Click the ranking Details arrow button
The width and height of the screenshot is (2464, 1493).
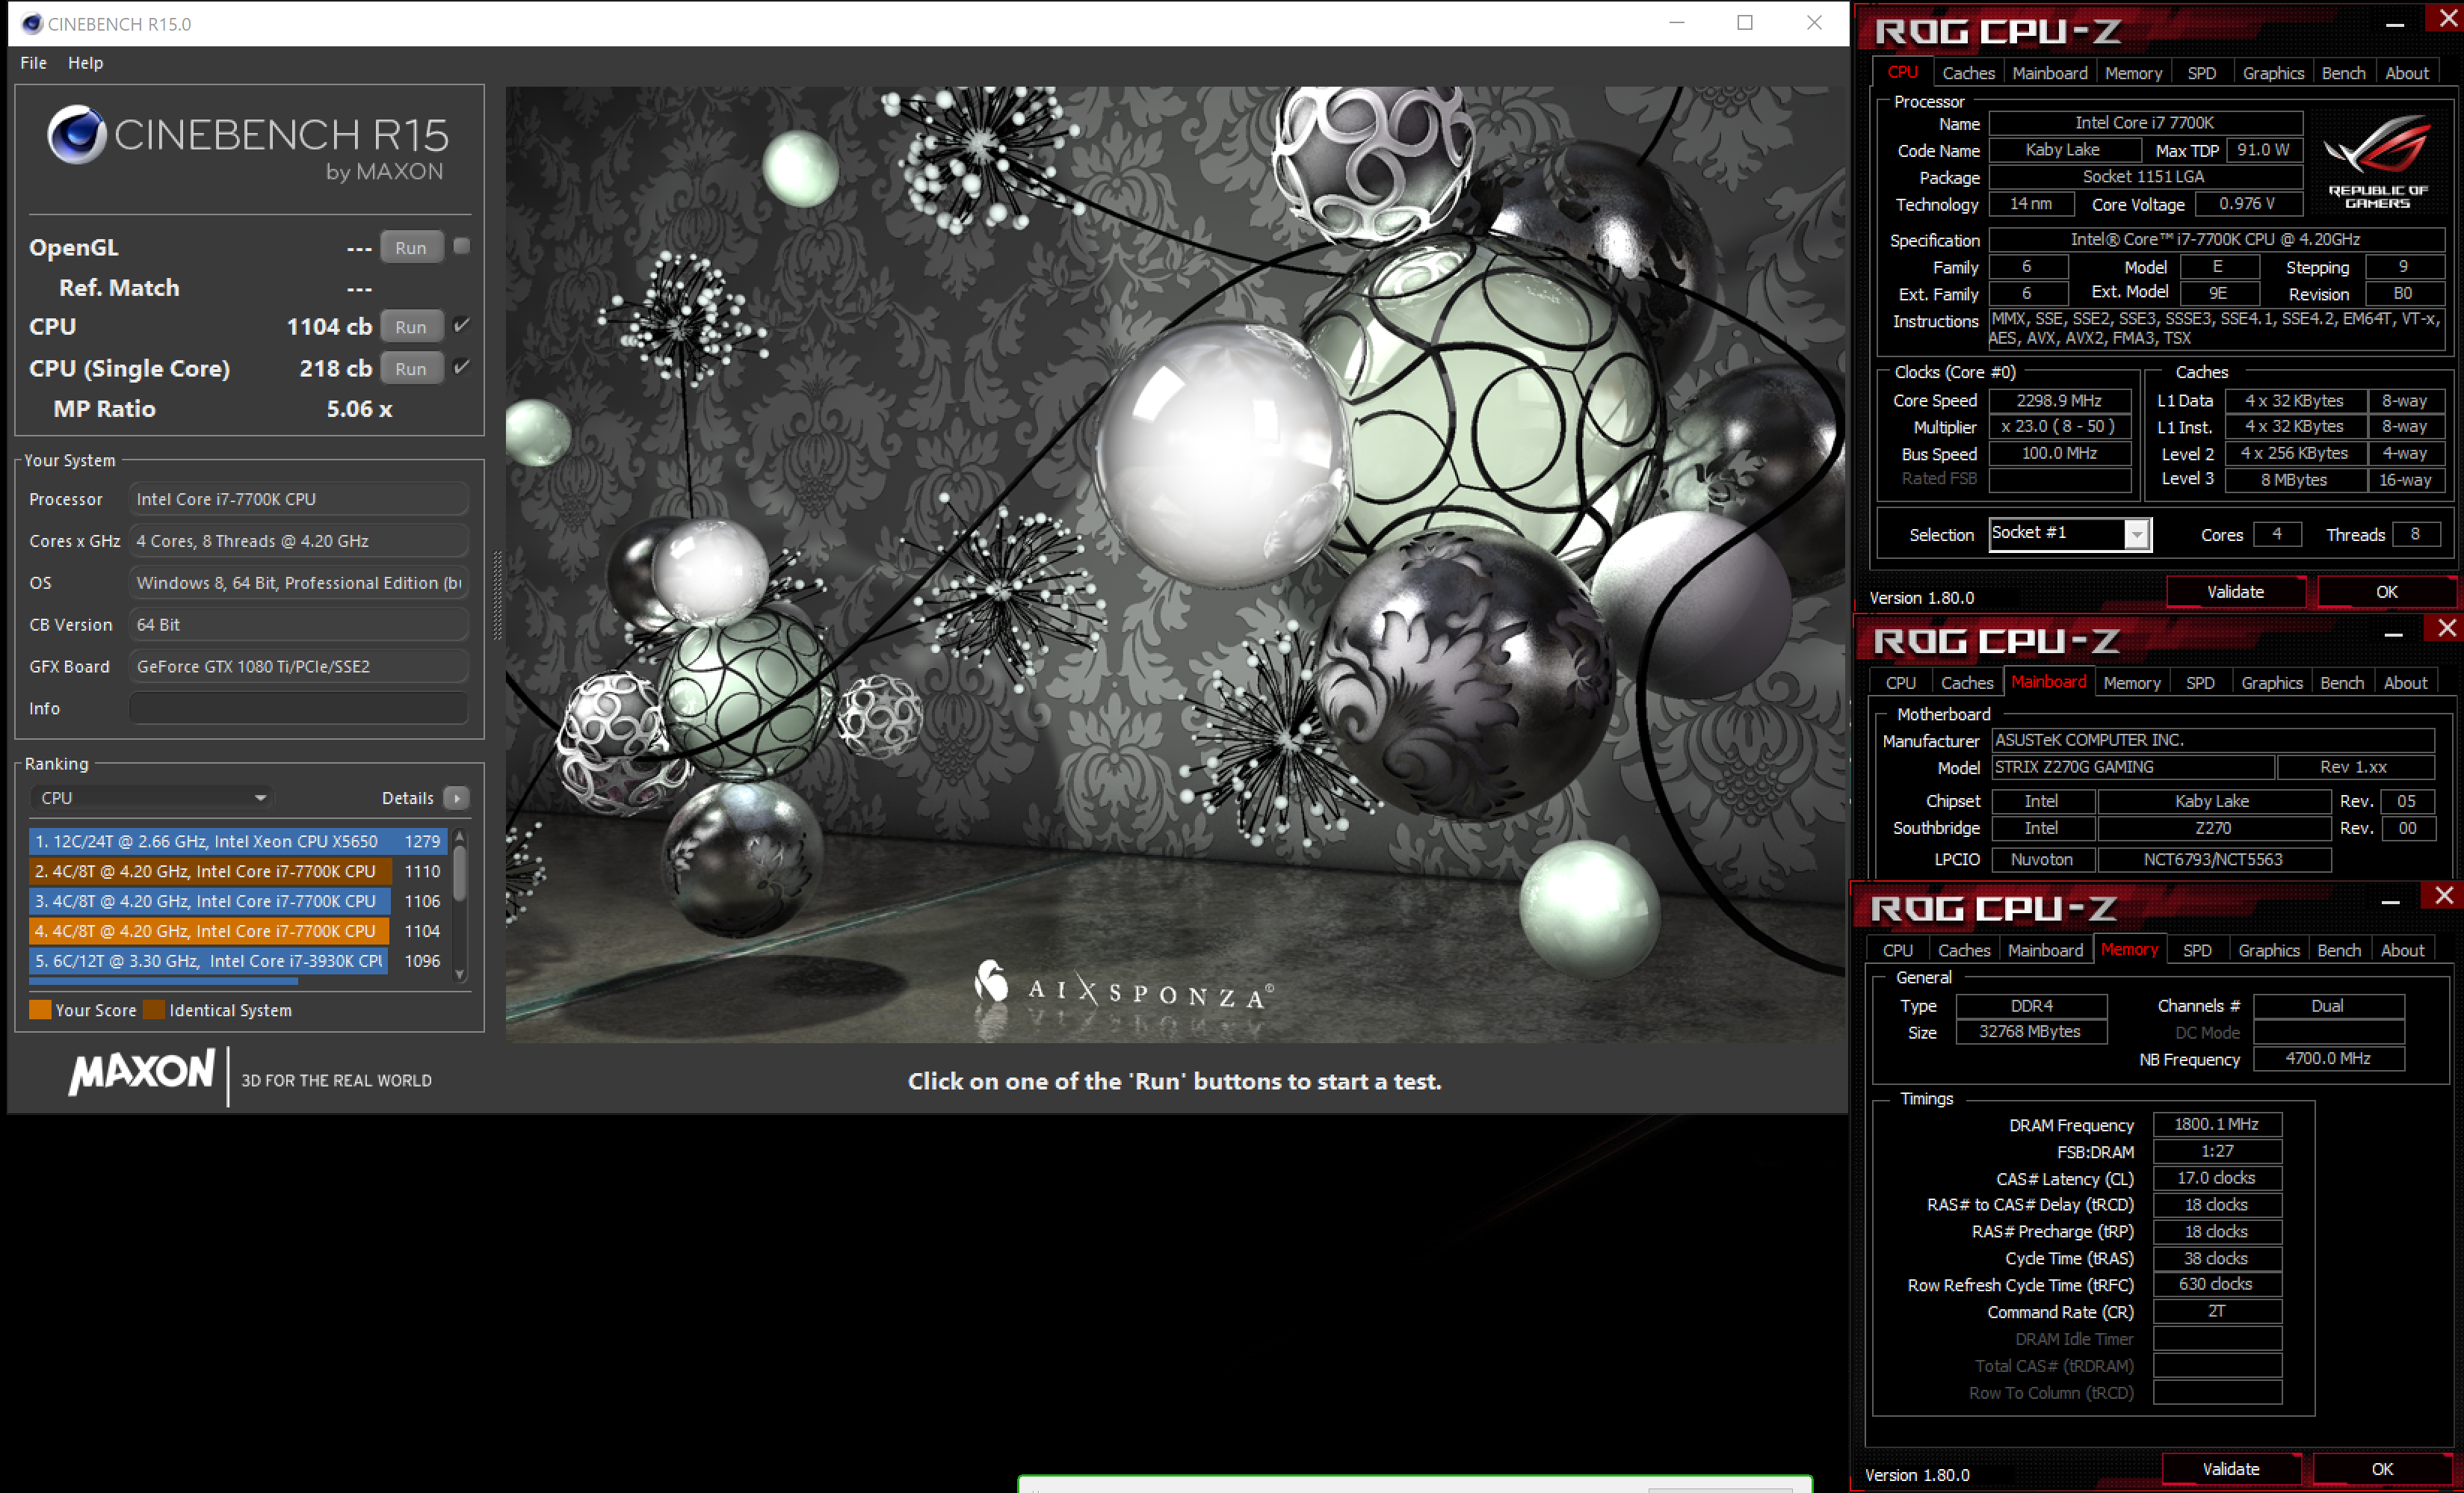(x=456, y=798)
